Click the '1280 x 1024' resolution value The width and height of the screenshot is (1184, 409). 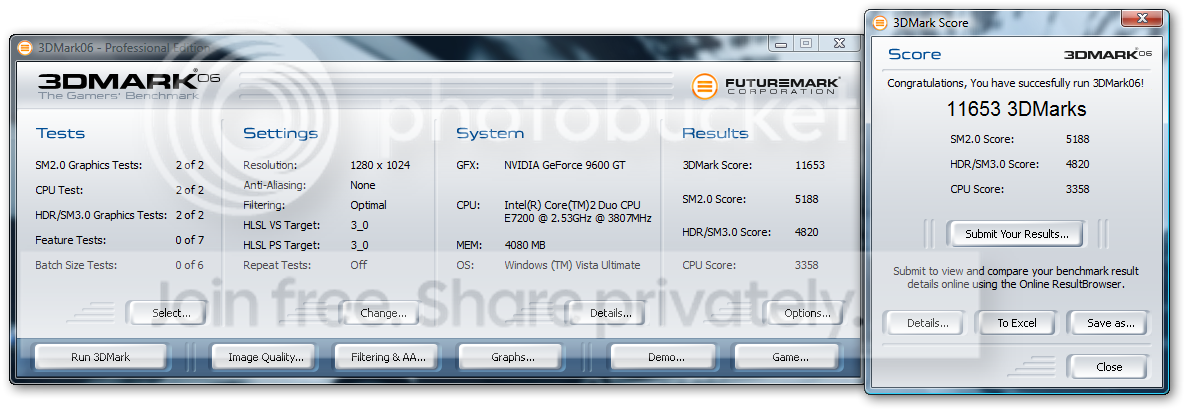380,165
